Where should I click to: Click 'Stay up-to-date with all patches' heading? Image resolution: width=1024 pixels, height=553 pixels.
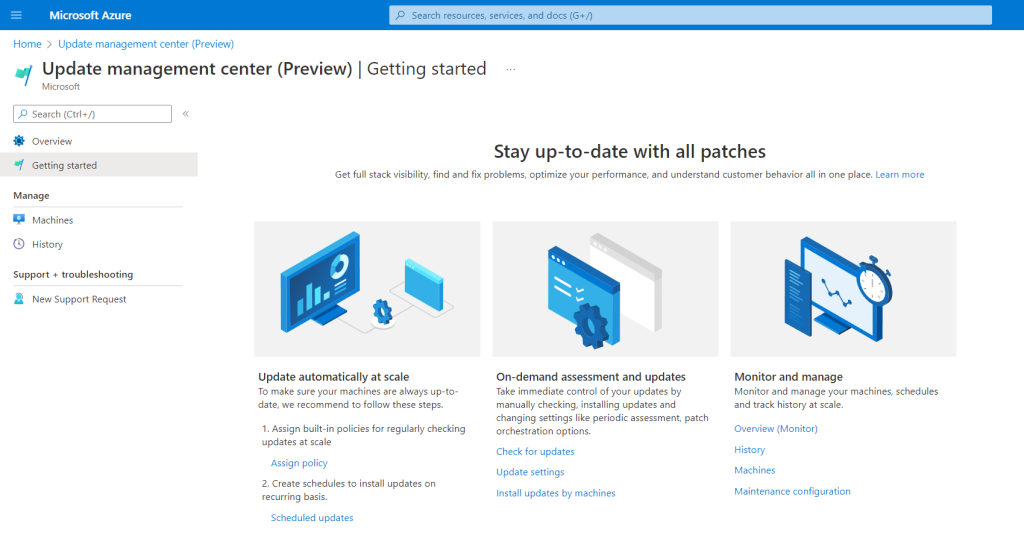(630, 151)
